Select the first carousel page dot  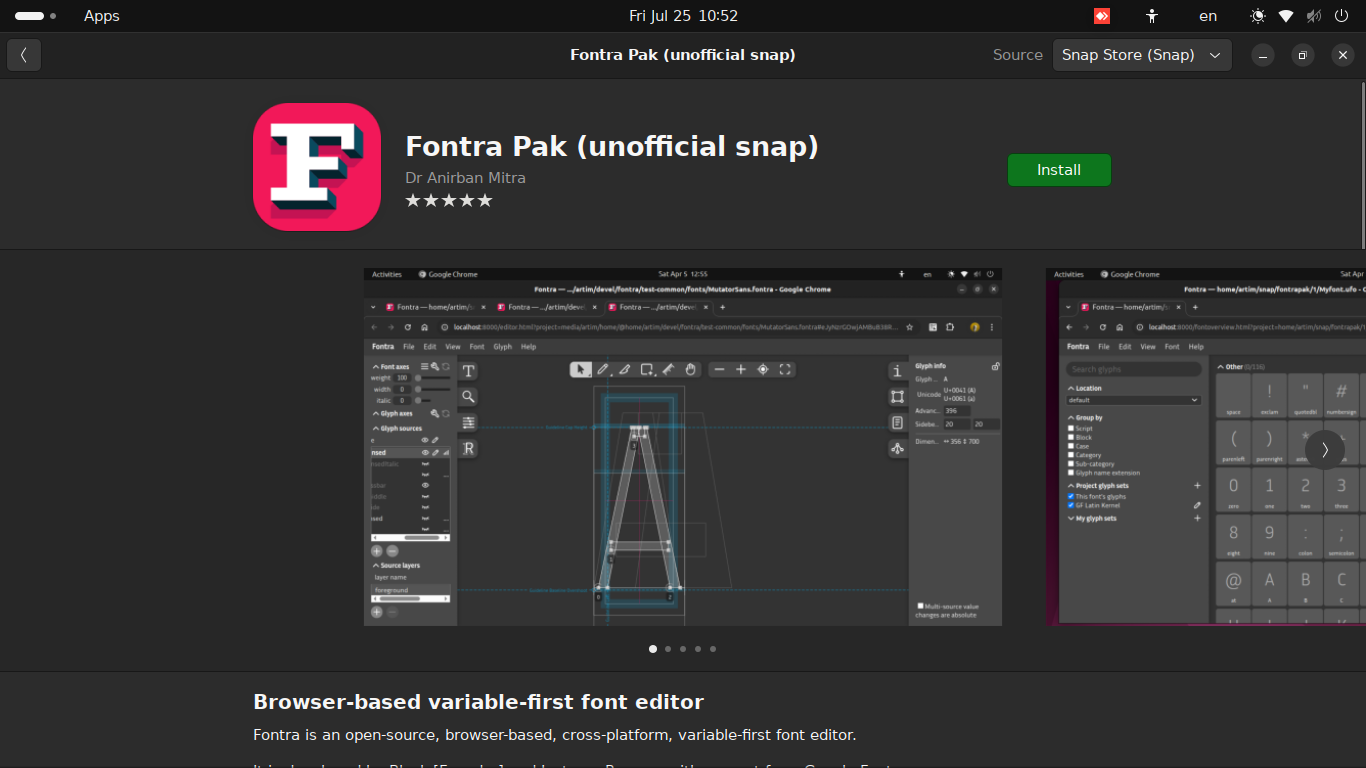pos(653,649)
